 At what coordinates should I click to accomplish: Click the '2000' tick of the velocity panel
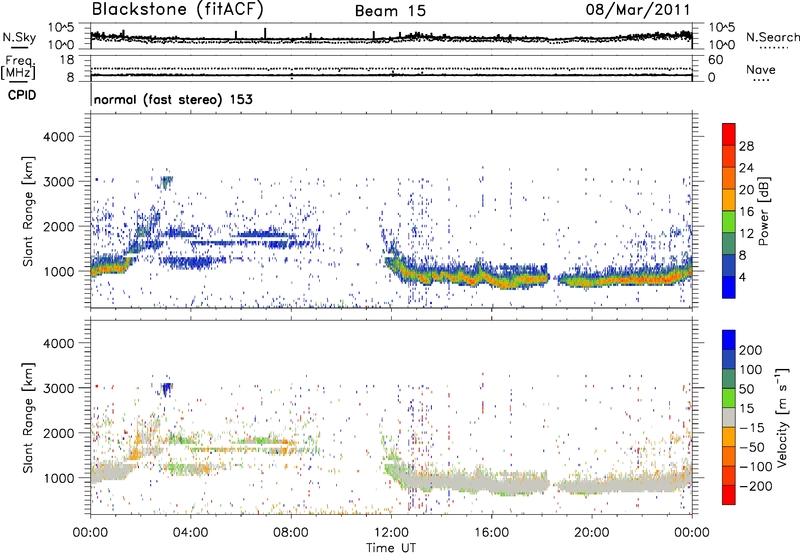[x=59, y=433]
